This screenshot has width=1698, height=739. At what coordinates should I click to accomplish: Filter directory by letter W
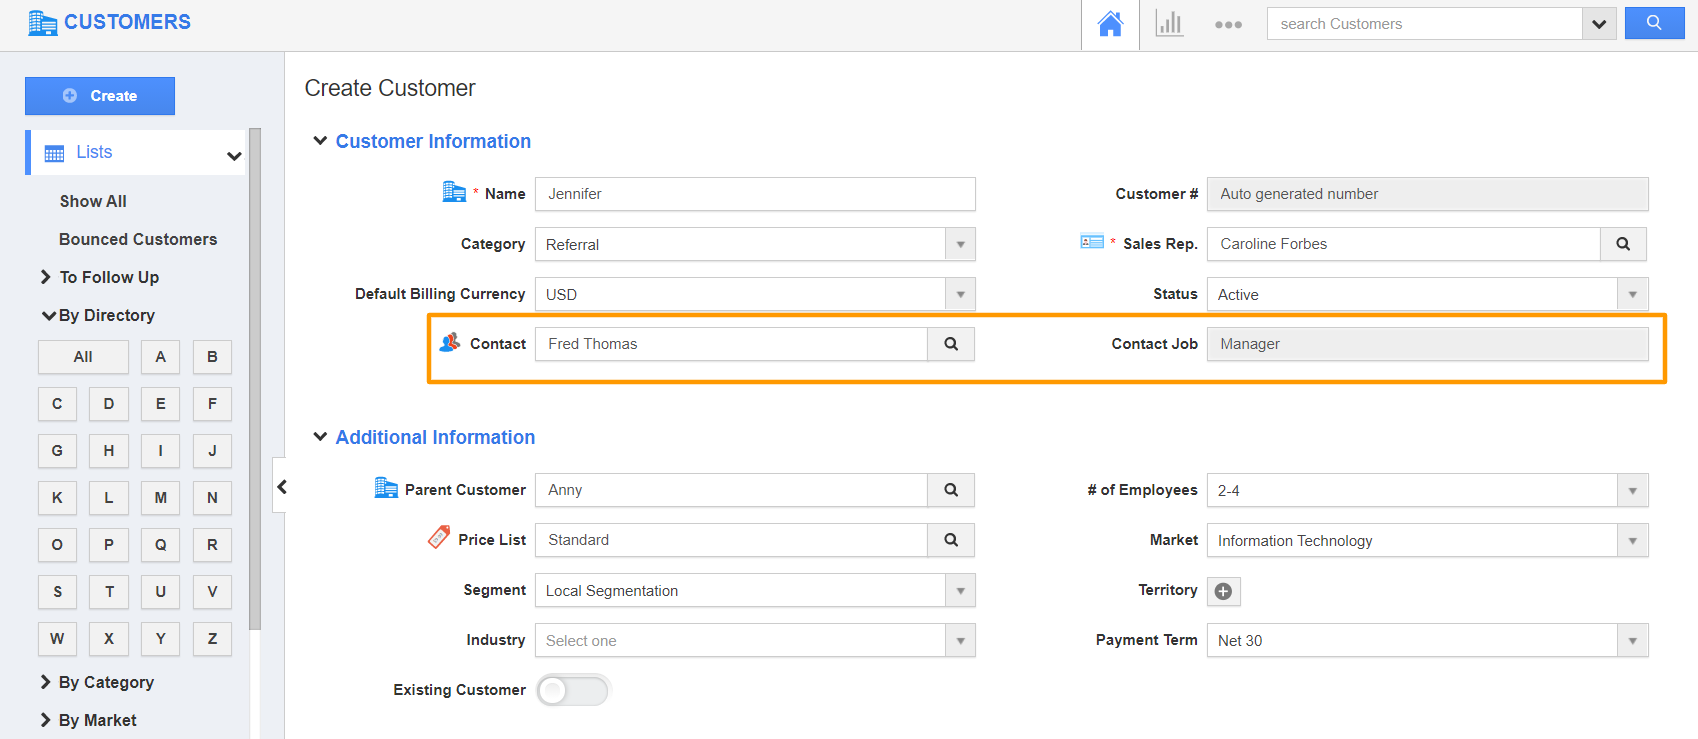point(57,639)
